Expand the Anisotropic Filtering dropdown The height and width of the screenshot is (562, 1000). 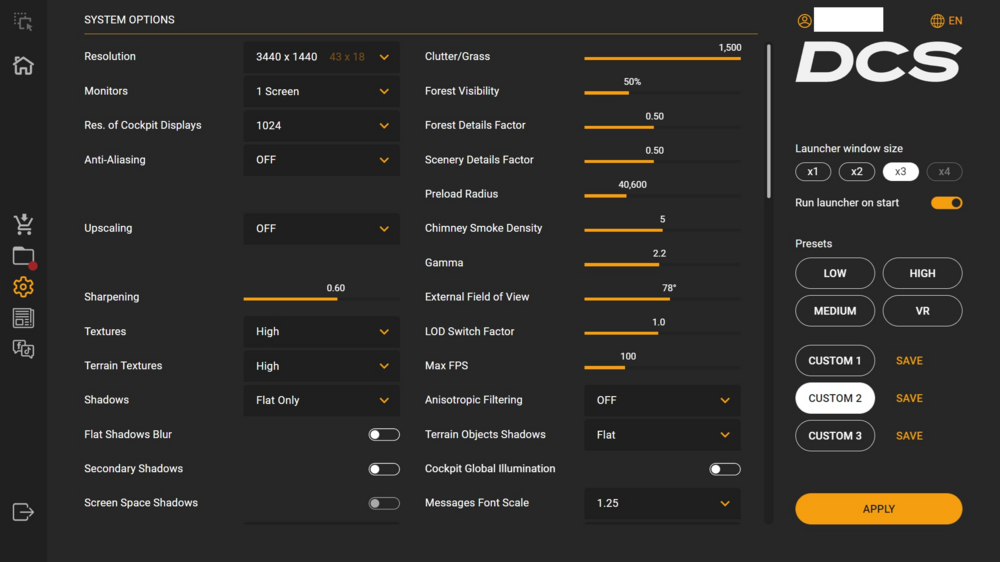[x=662, y=400]
